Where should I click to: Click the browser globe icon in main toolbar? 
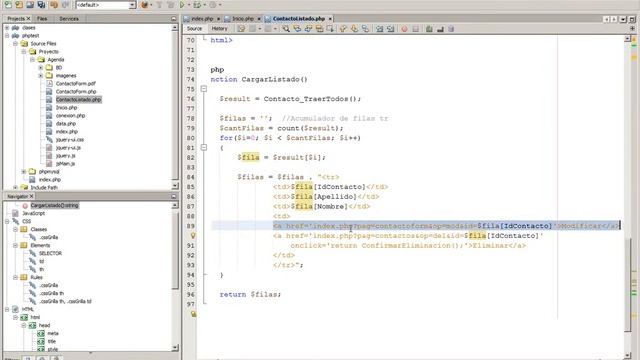coord(144,5)
